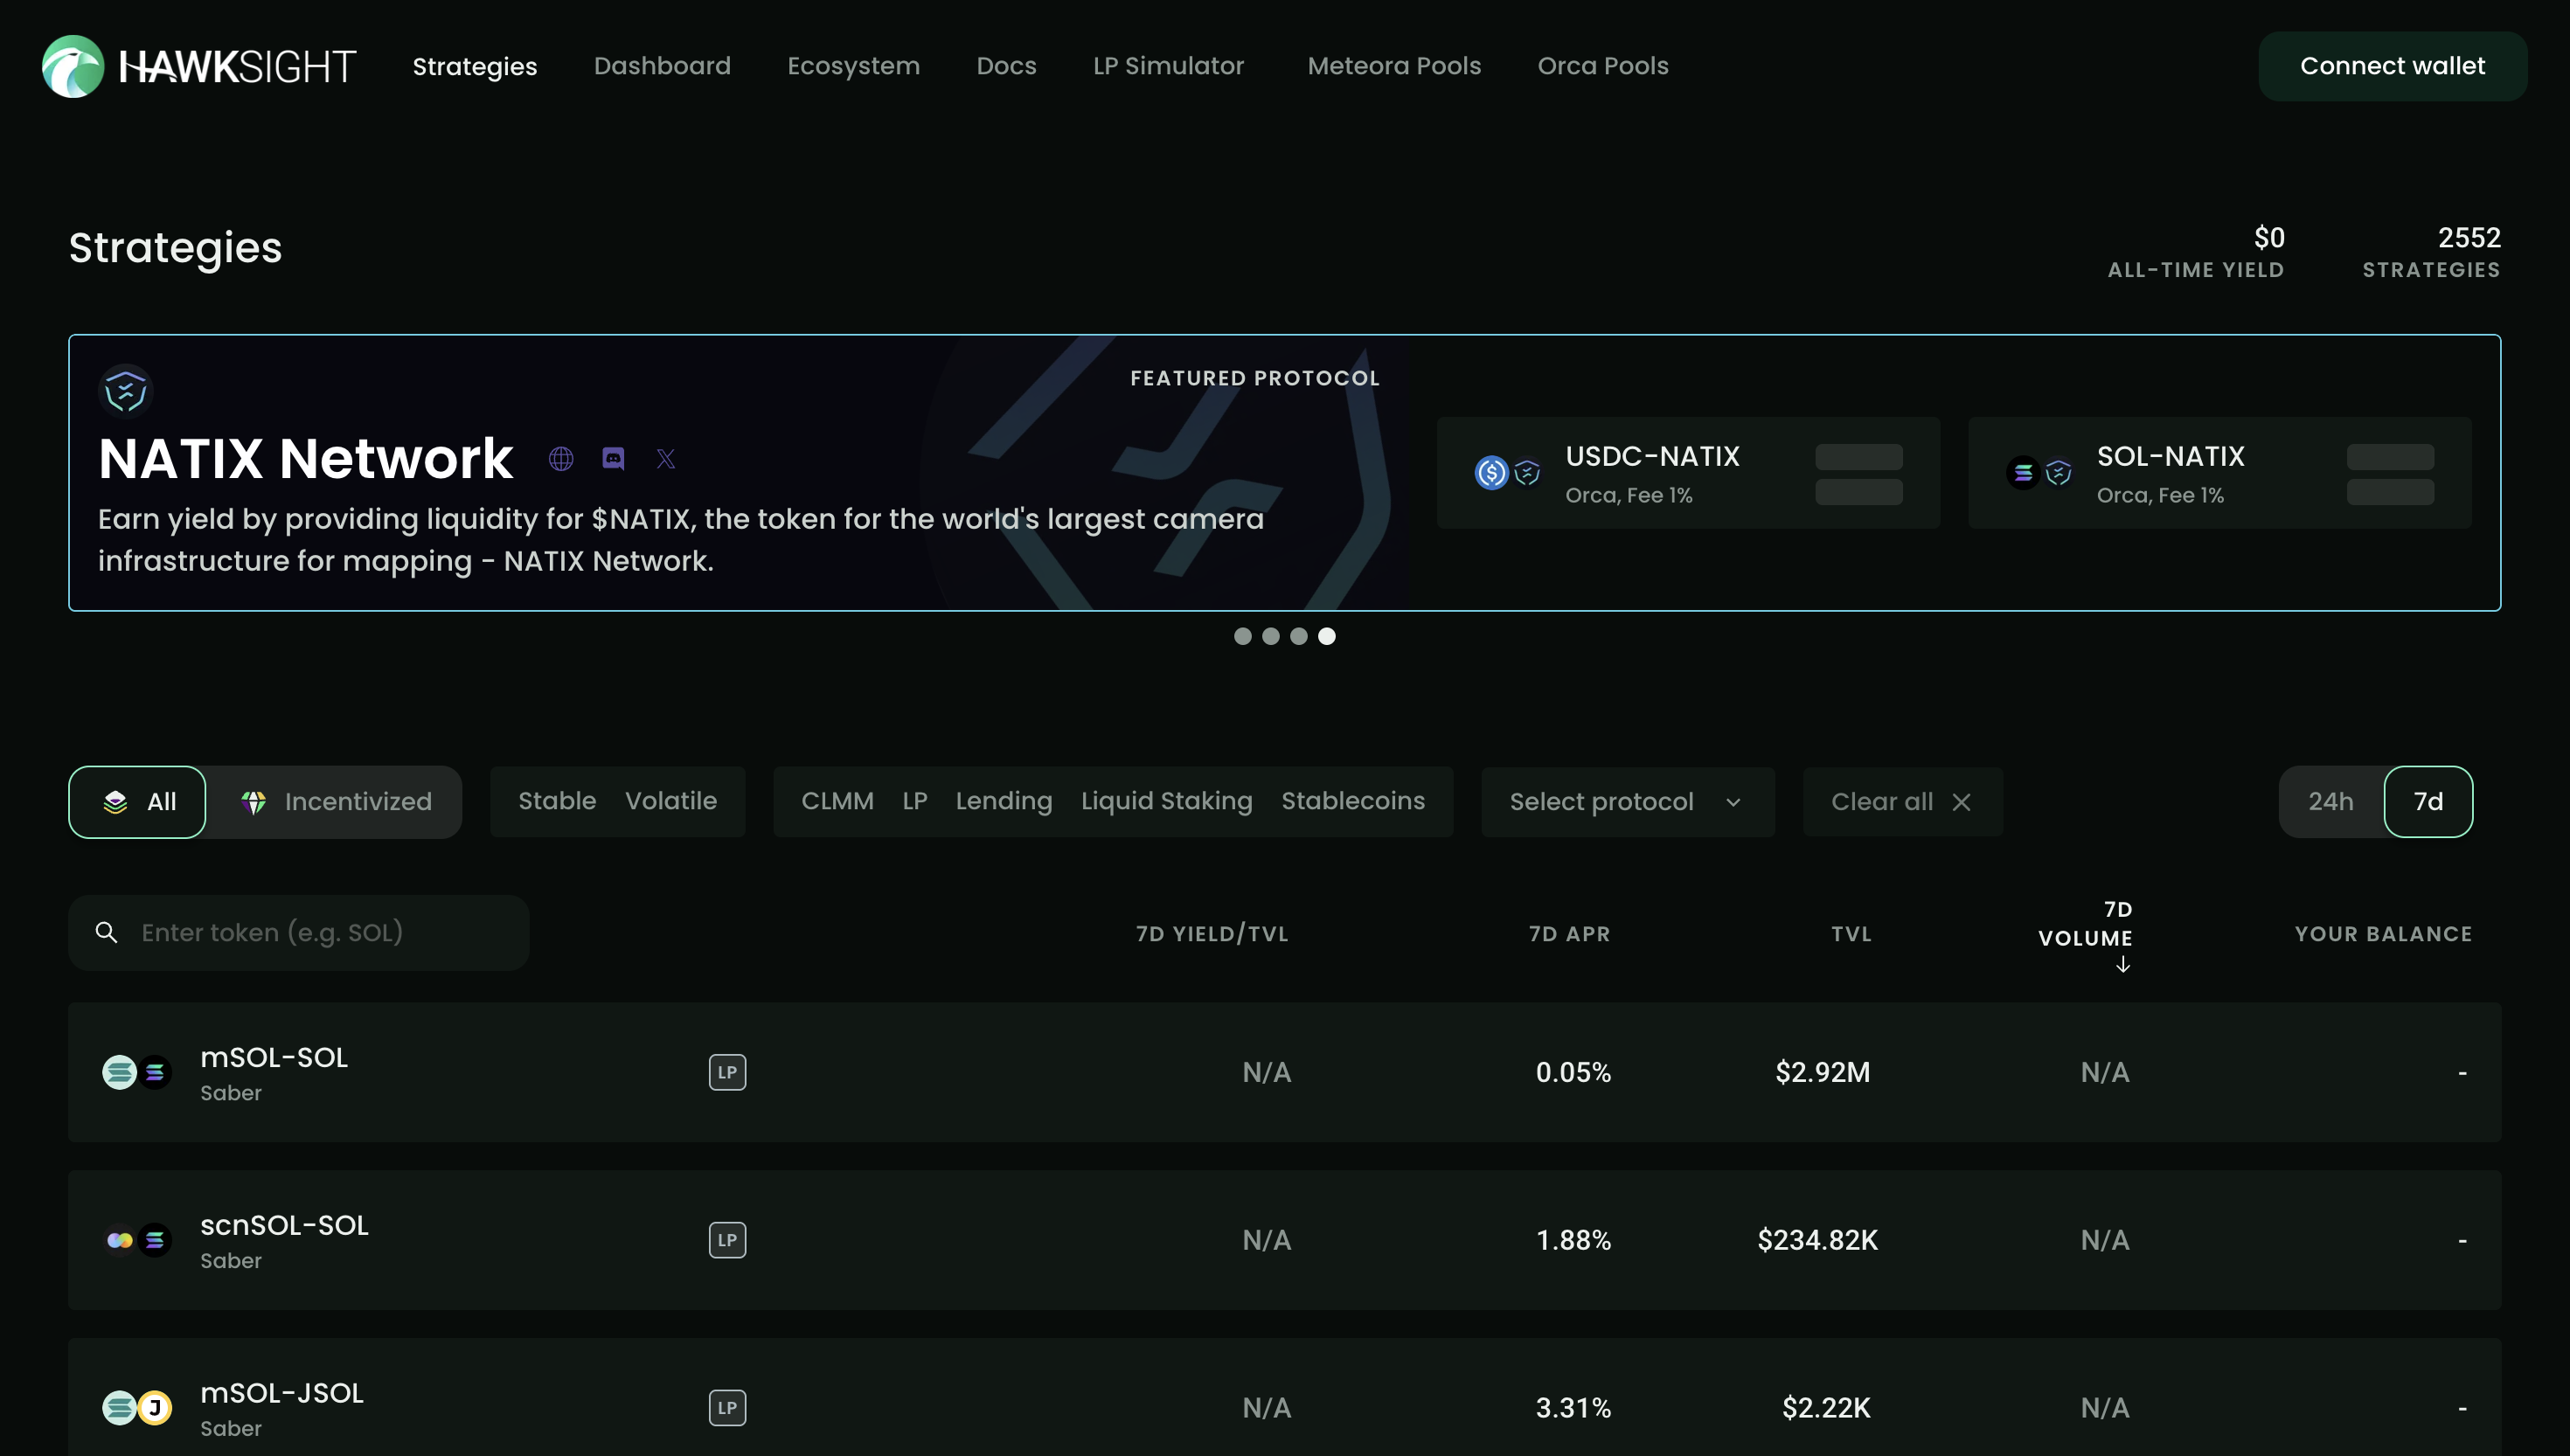The width and height of the screenshot is (2570, 1456).
Task: Sort by 7D APR column header
Action: tap(1569, 934)
